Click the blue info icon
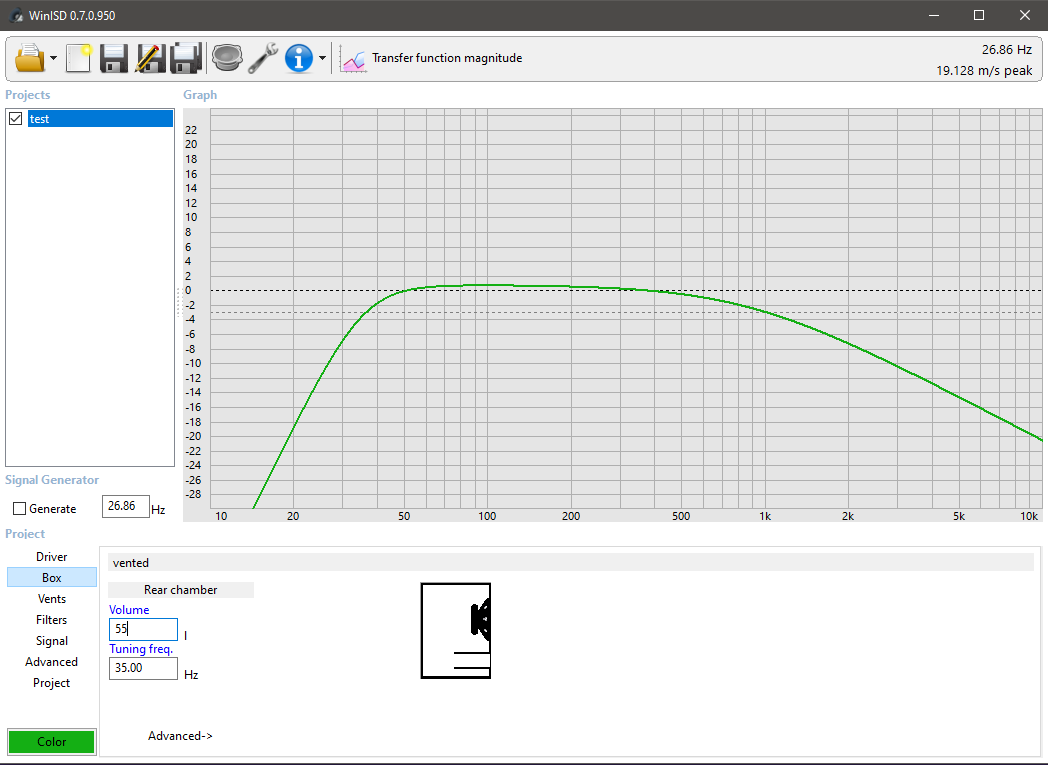The width and height of the screenshot is (1048, 765). click(x=299, y=58)
